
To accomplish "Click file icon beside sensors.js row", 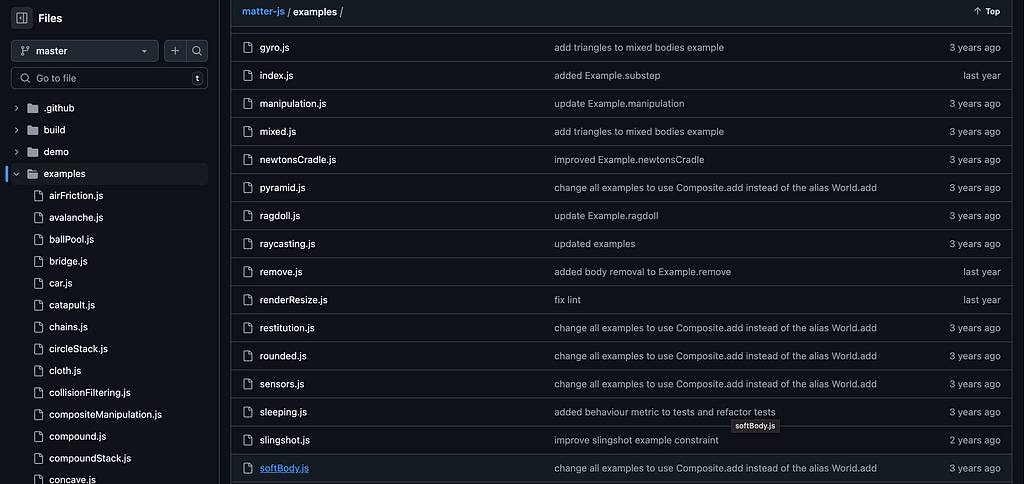I will tap(248, 384).
